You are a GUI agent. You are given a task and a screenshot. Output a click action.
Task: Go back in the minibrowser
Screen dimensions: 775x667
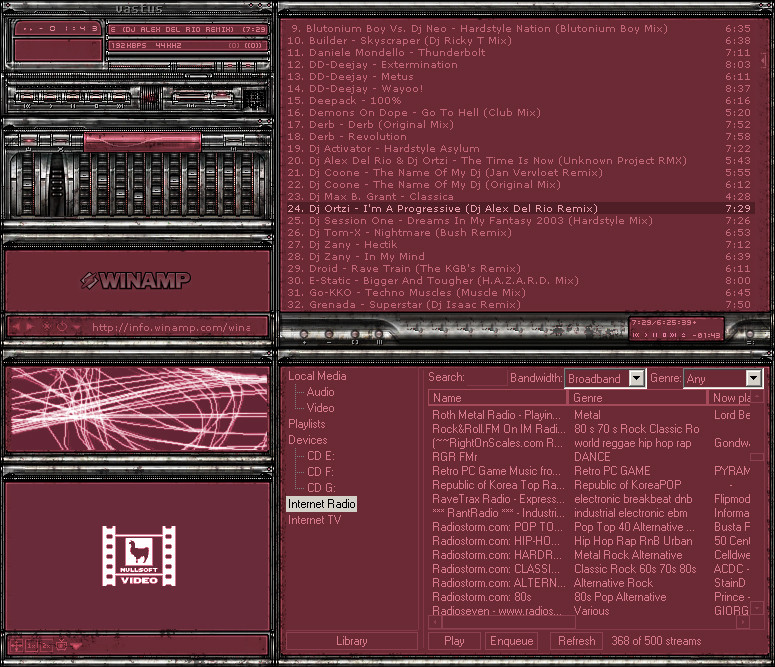coord(16,327)
